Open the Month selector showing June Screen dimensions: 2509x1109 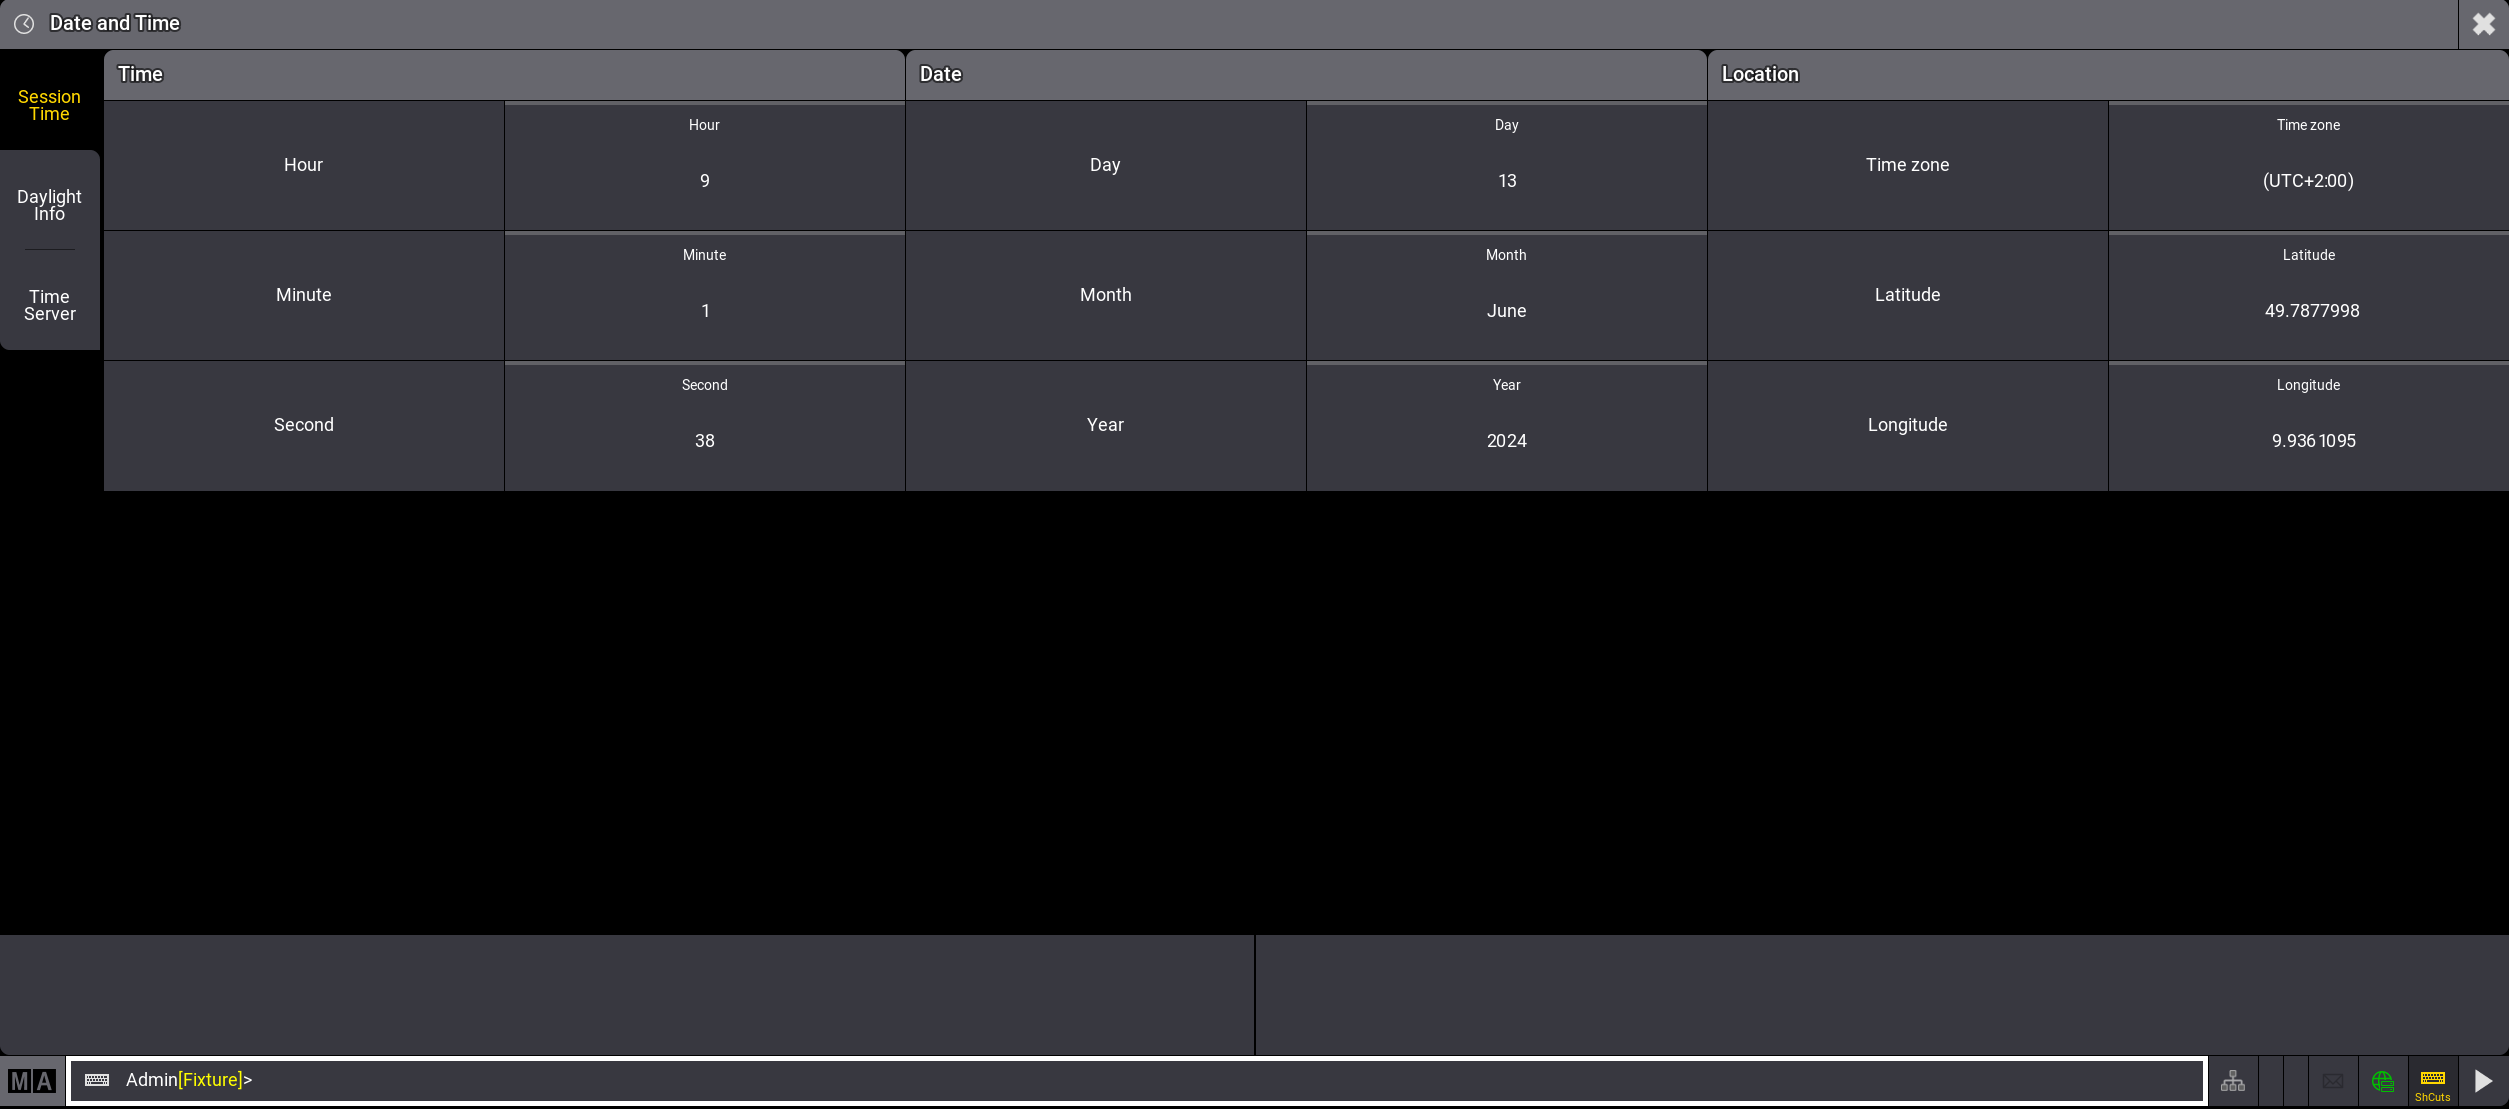[1506, 296]
